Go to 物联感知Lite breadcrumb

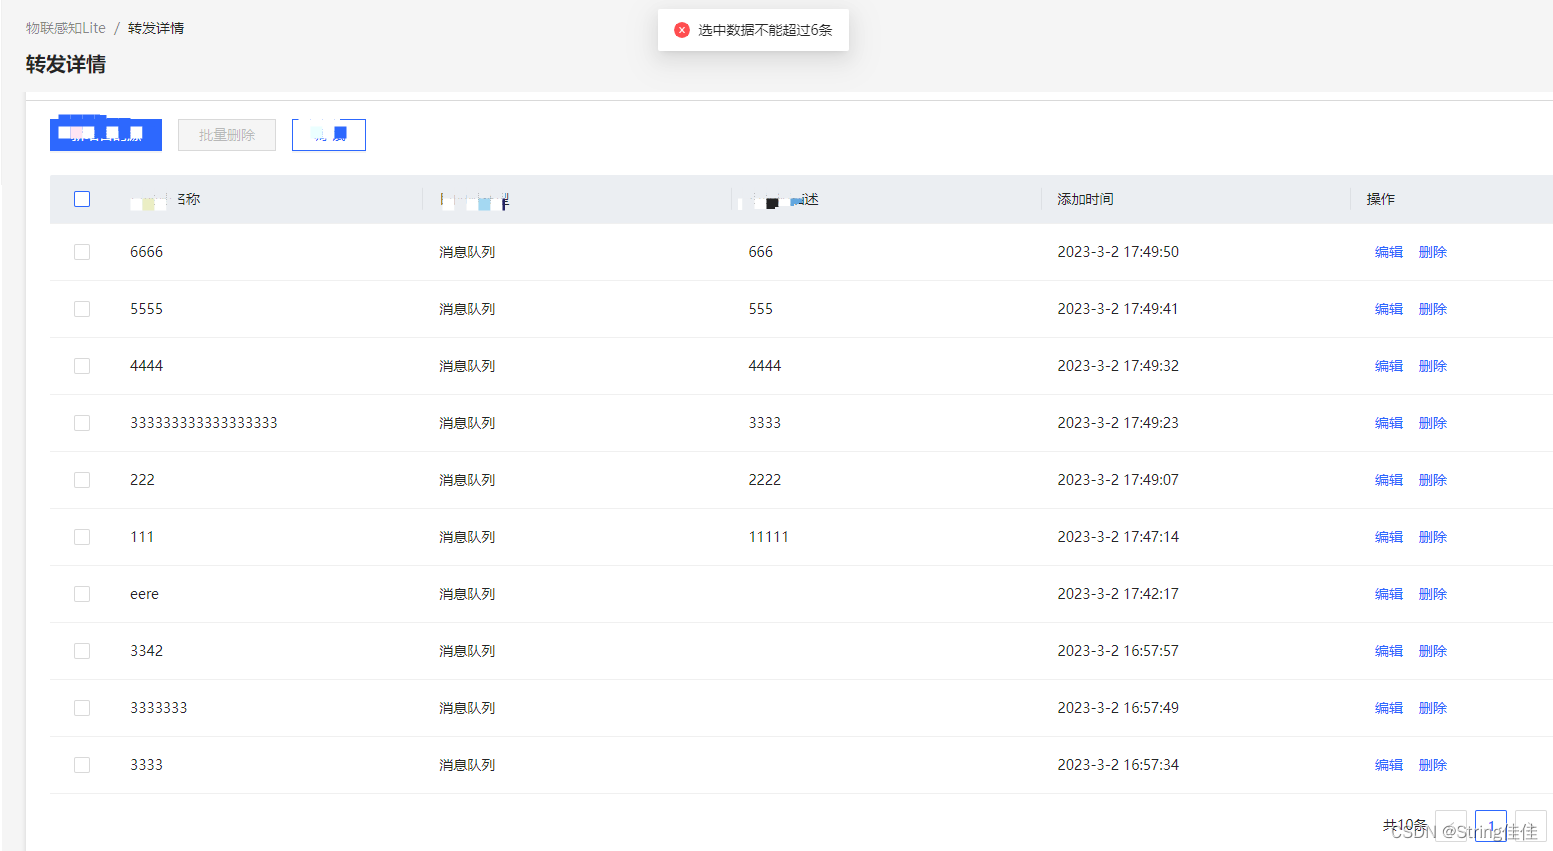tap(66, 28)
